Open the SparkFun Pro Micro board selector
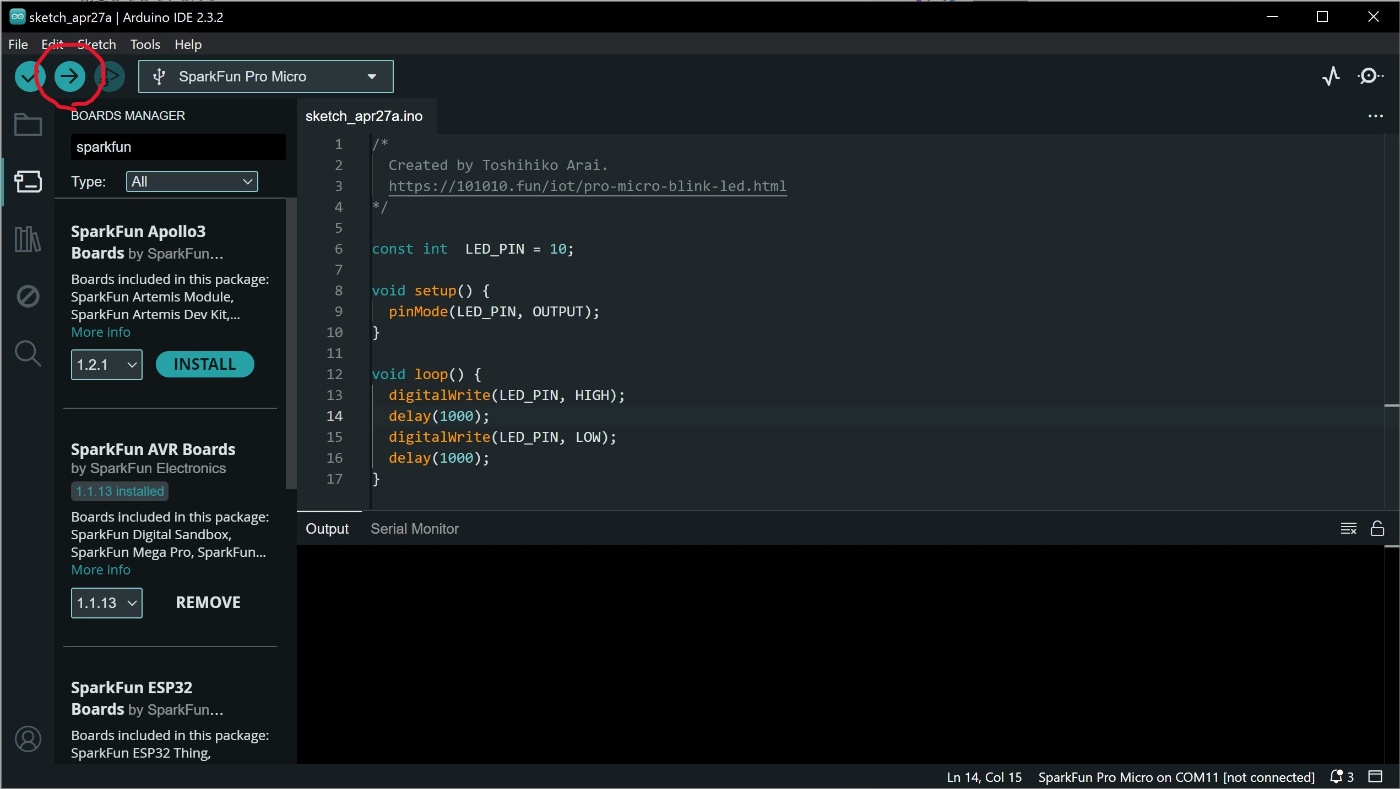 266,76
